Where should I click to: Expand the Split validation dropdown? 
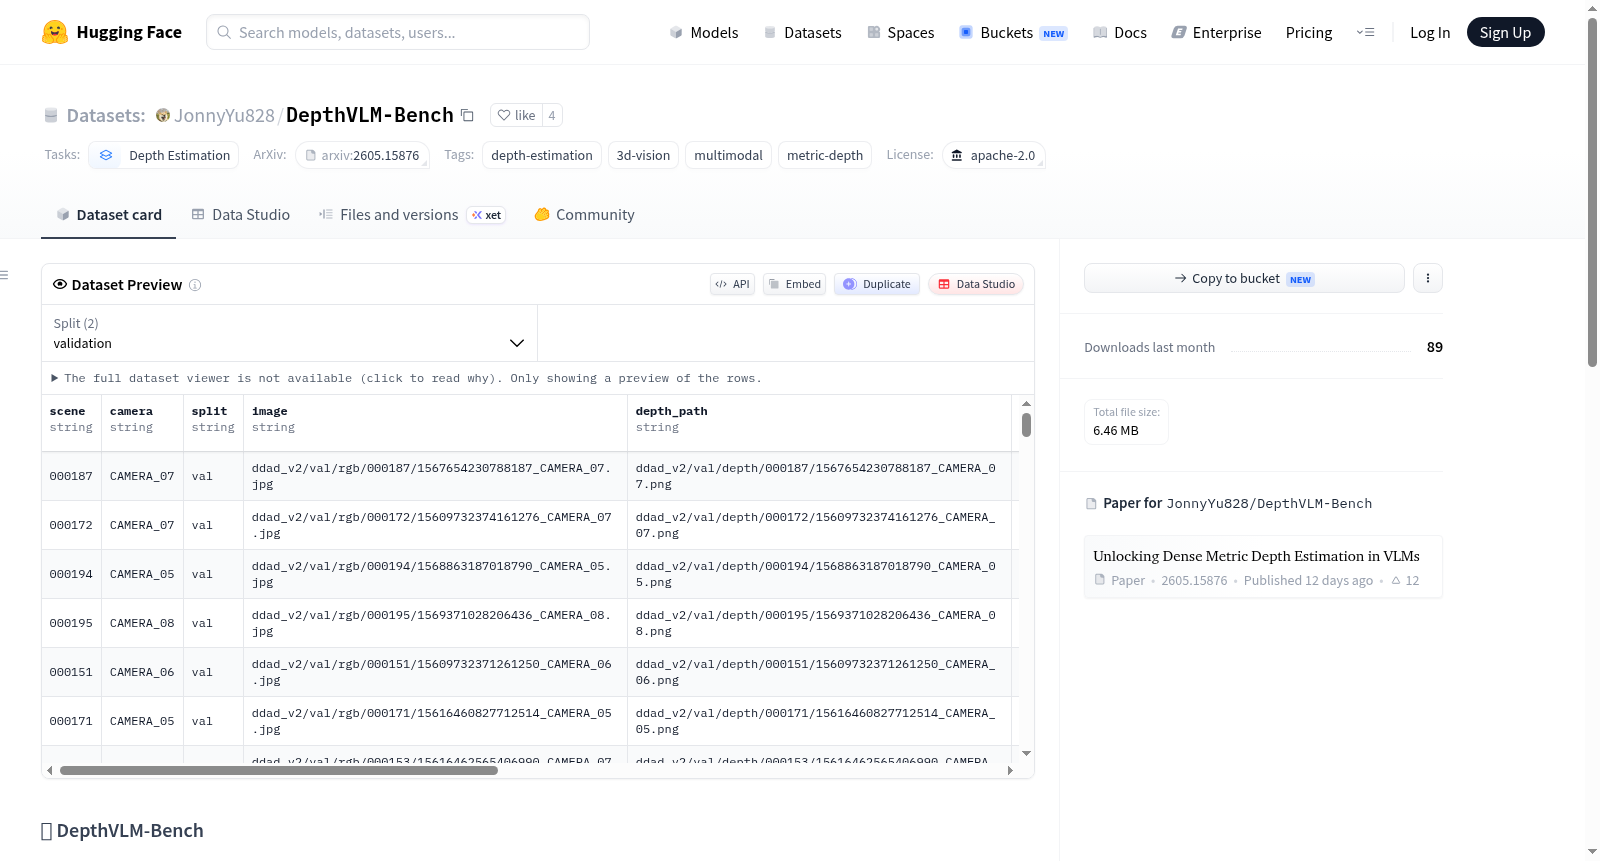289,333
